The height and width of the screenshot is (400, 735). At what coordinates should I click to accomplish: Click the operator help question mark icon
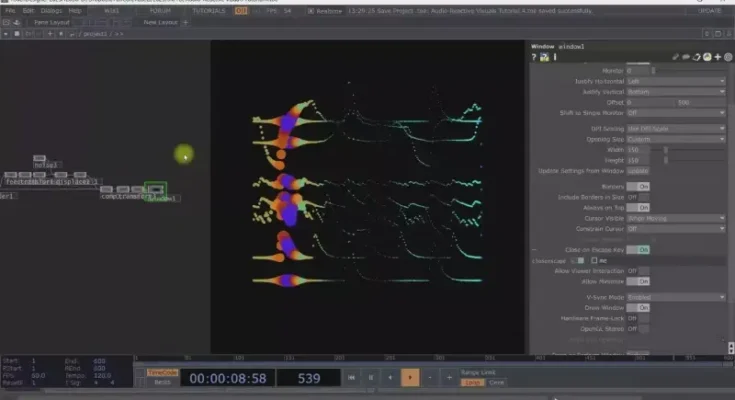pos(534,57)
